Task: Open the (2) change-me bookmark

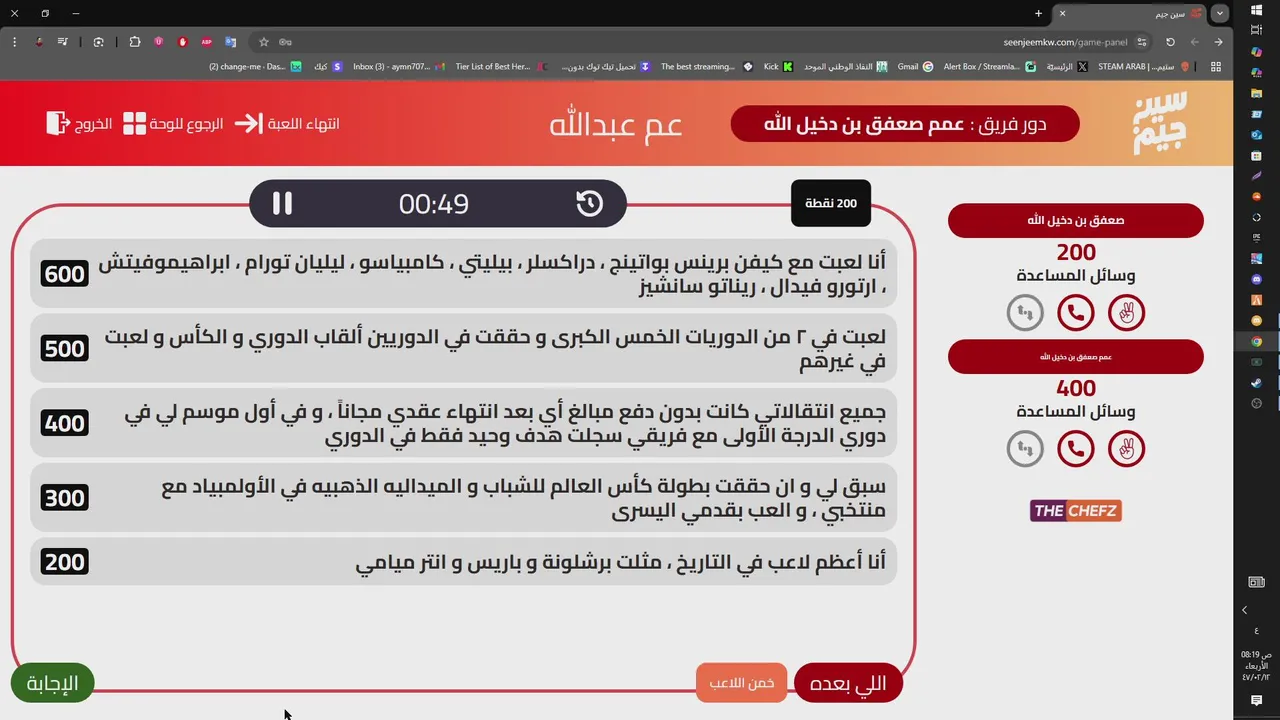Action: coord(255,66)
